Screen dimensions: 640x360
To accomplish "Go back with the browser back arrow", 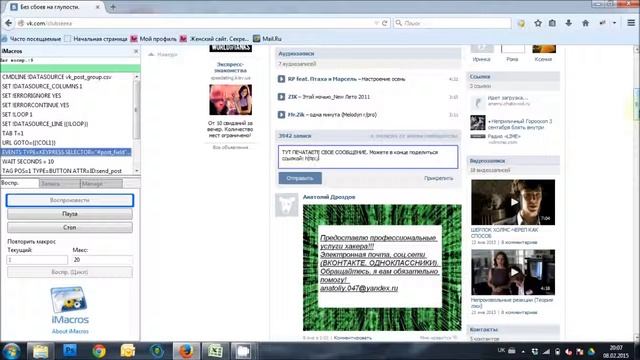I will coord(8,23).
